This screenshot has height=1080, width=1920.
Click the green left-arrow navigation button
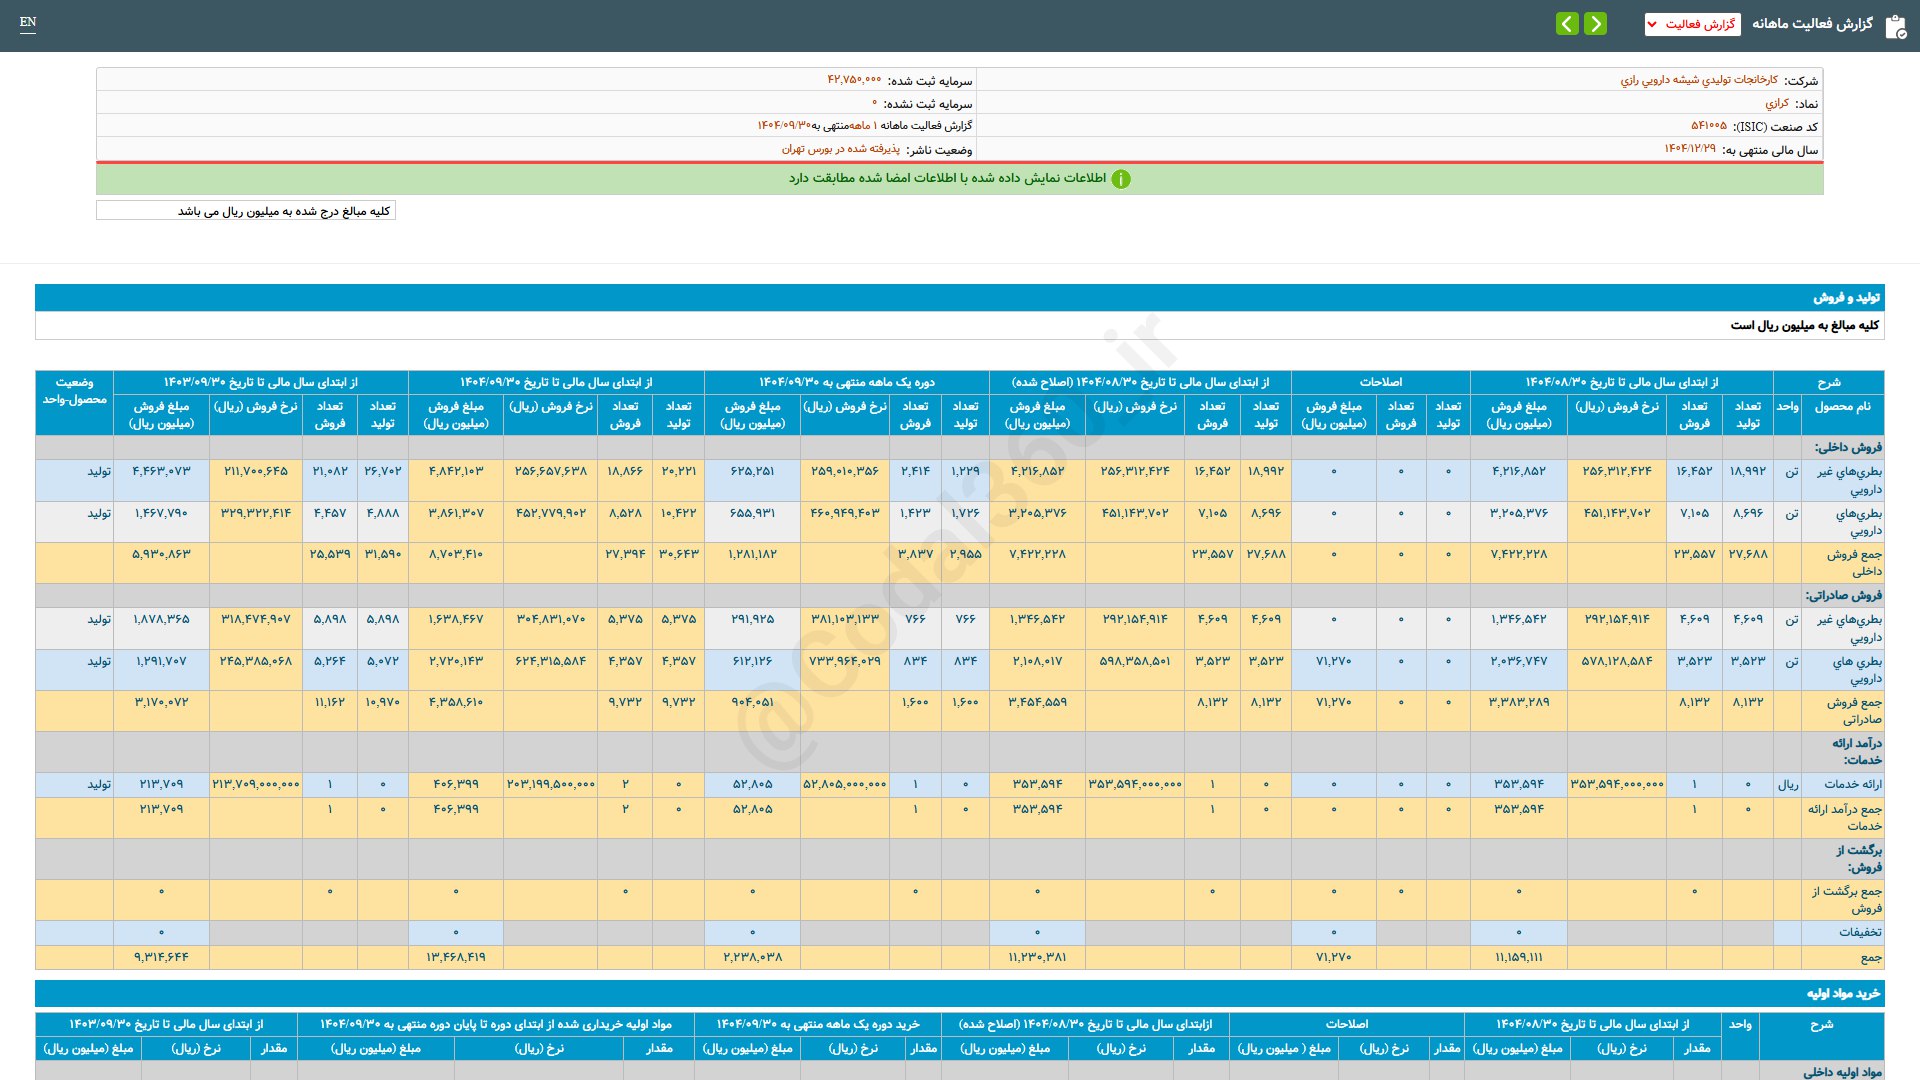(x=1567, y=24)
